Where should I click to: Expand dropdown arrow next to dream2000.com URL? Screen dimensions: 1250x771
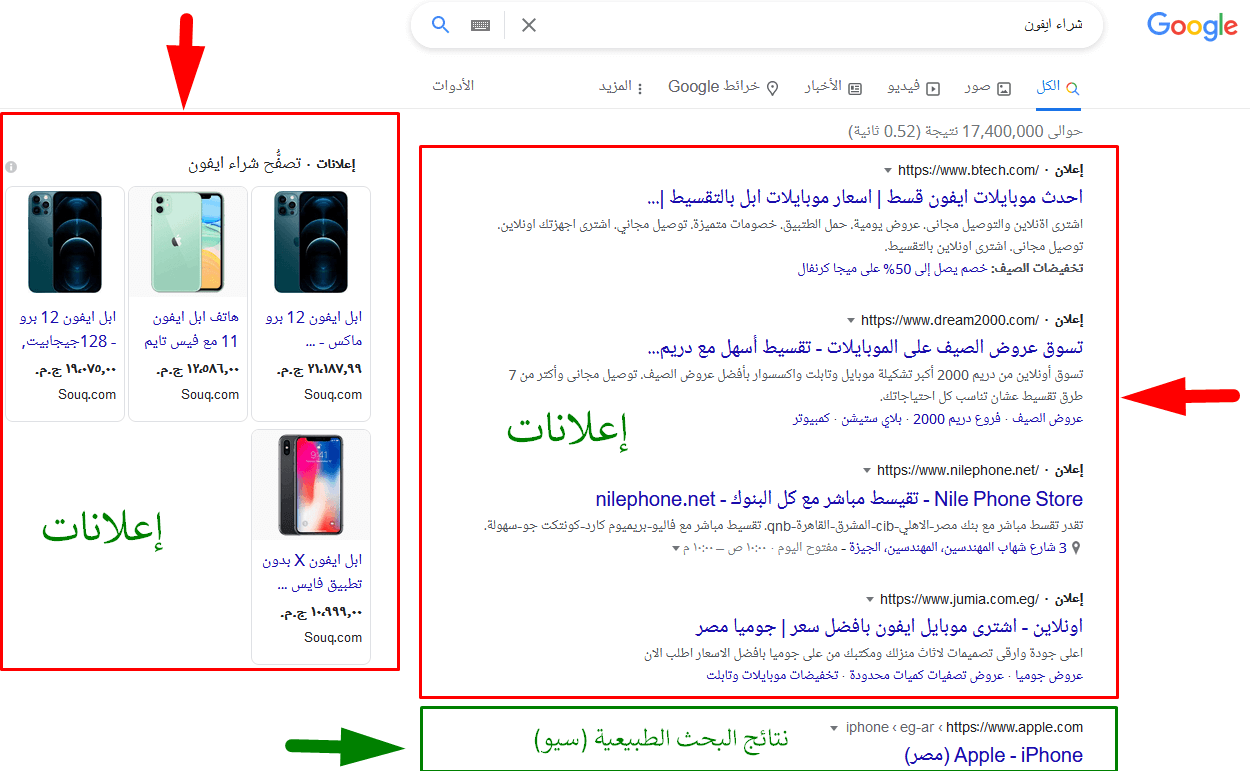[851, 320]
